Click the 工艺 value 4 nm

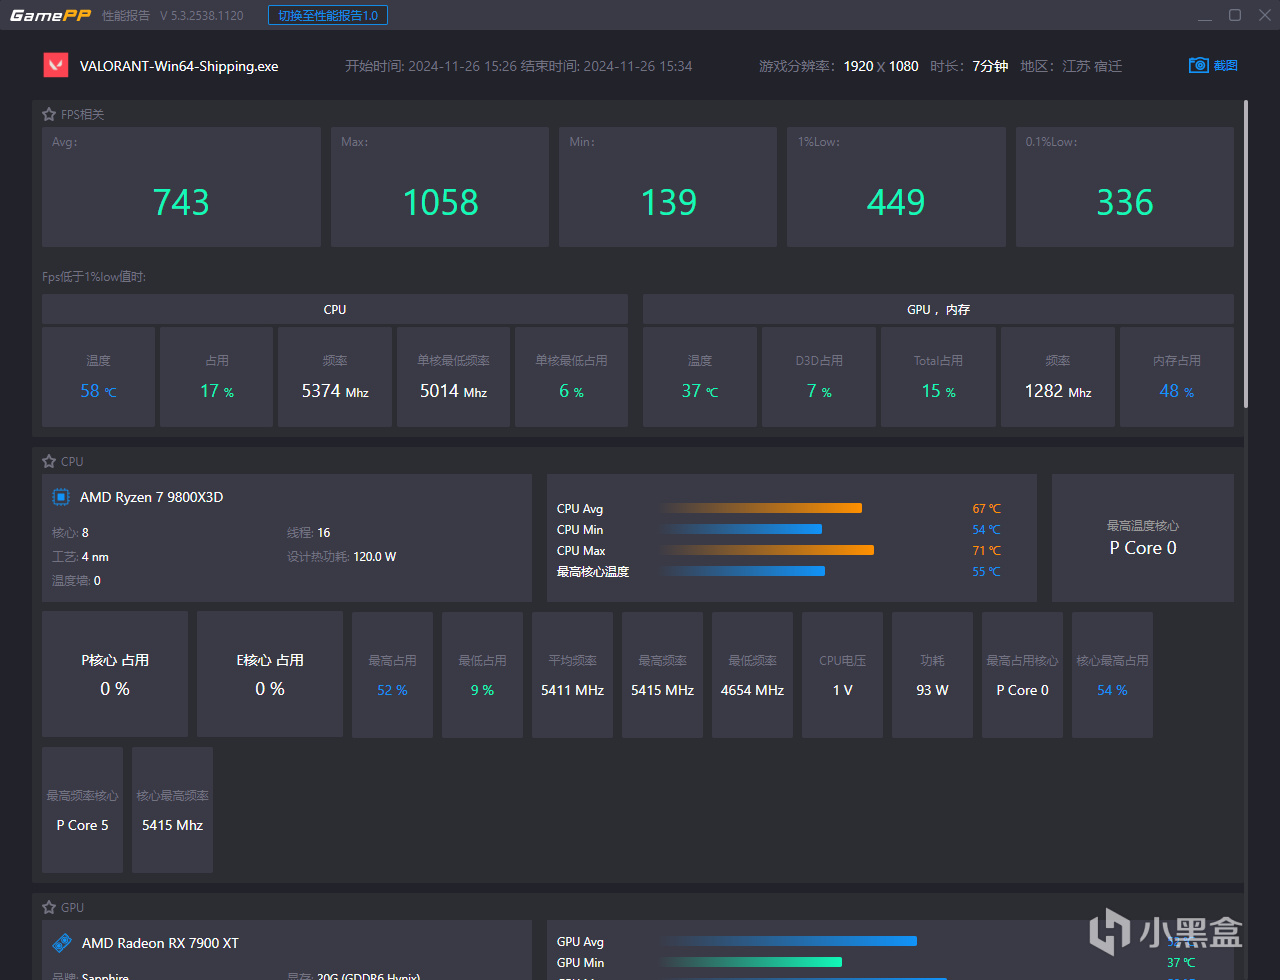tap(95, 556)
